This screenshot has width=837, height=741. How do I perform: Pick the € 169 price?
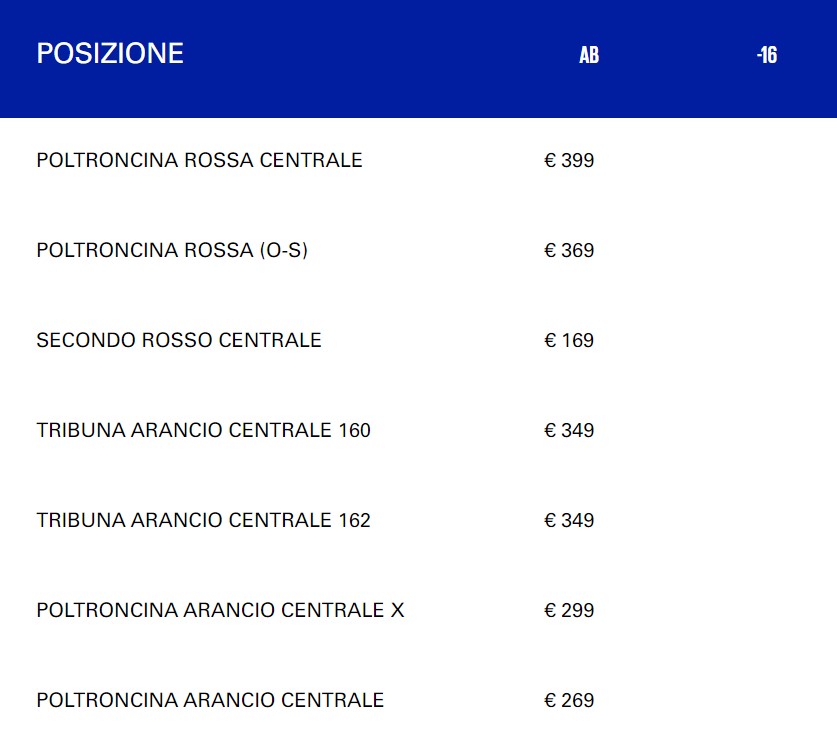569,340
